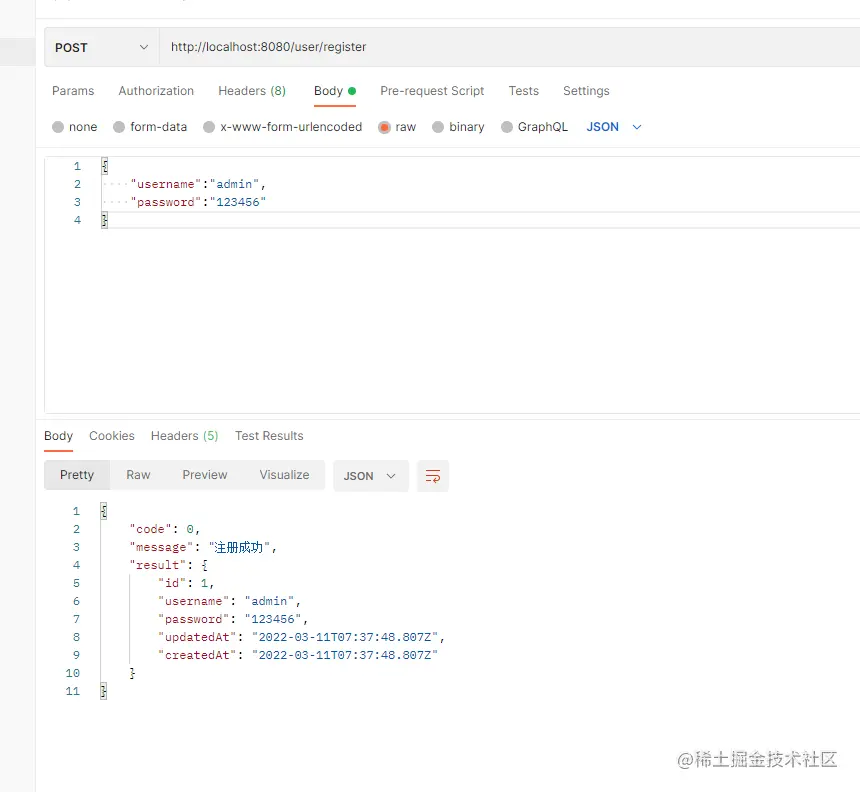This screenshot has height=792, width=860.
Task: Open the request Settings tab
Action: coord(586,90)
